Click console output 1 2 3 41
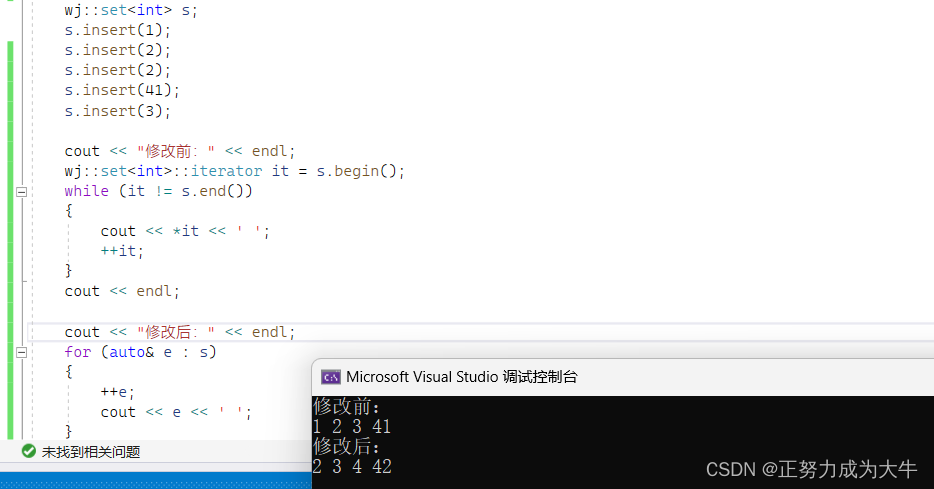This screenshot has width=934, height=489. click(352, 427)
